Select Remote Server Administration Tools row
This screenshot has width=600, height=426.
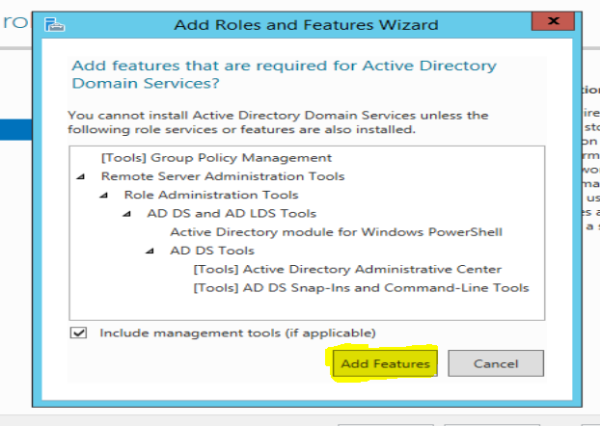[223, 176]
